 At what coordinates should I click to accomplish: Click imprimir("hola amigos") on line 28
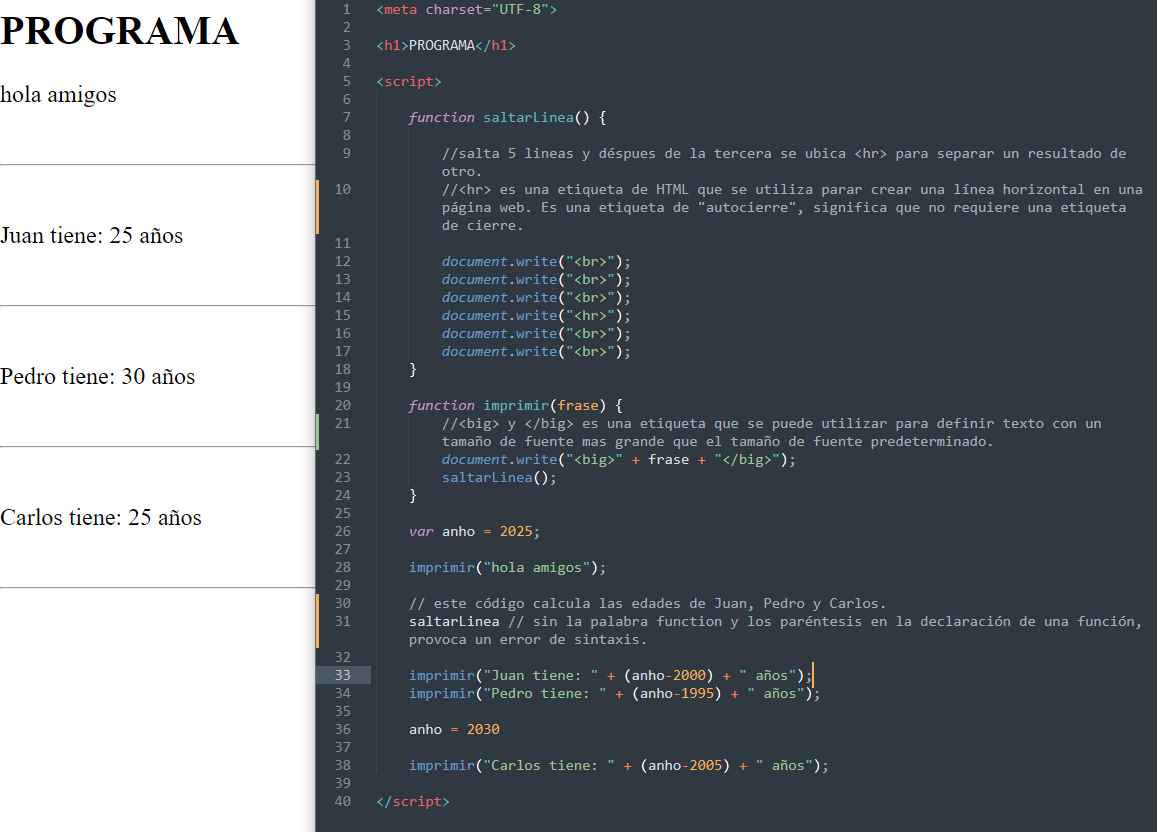click(507, 568)
